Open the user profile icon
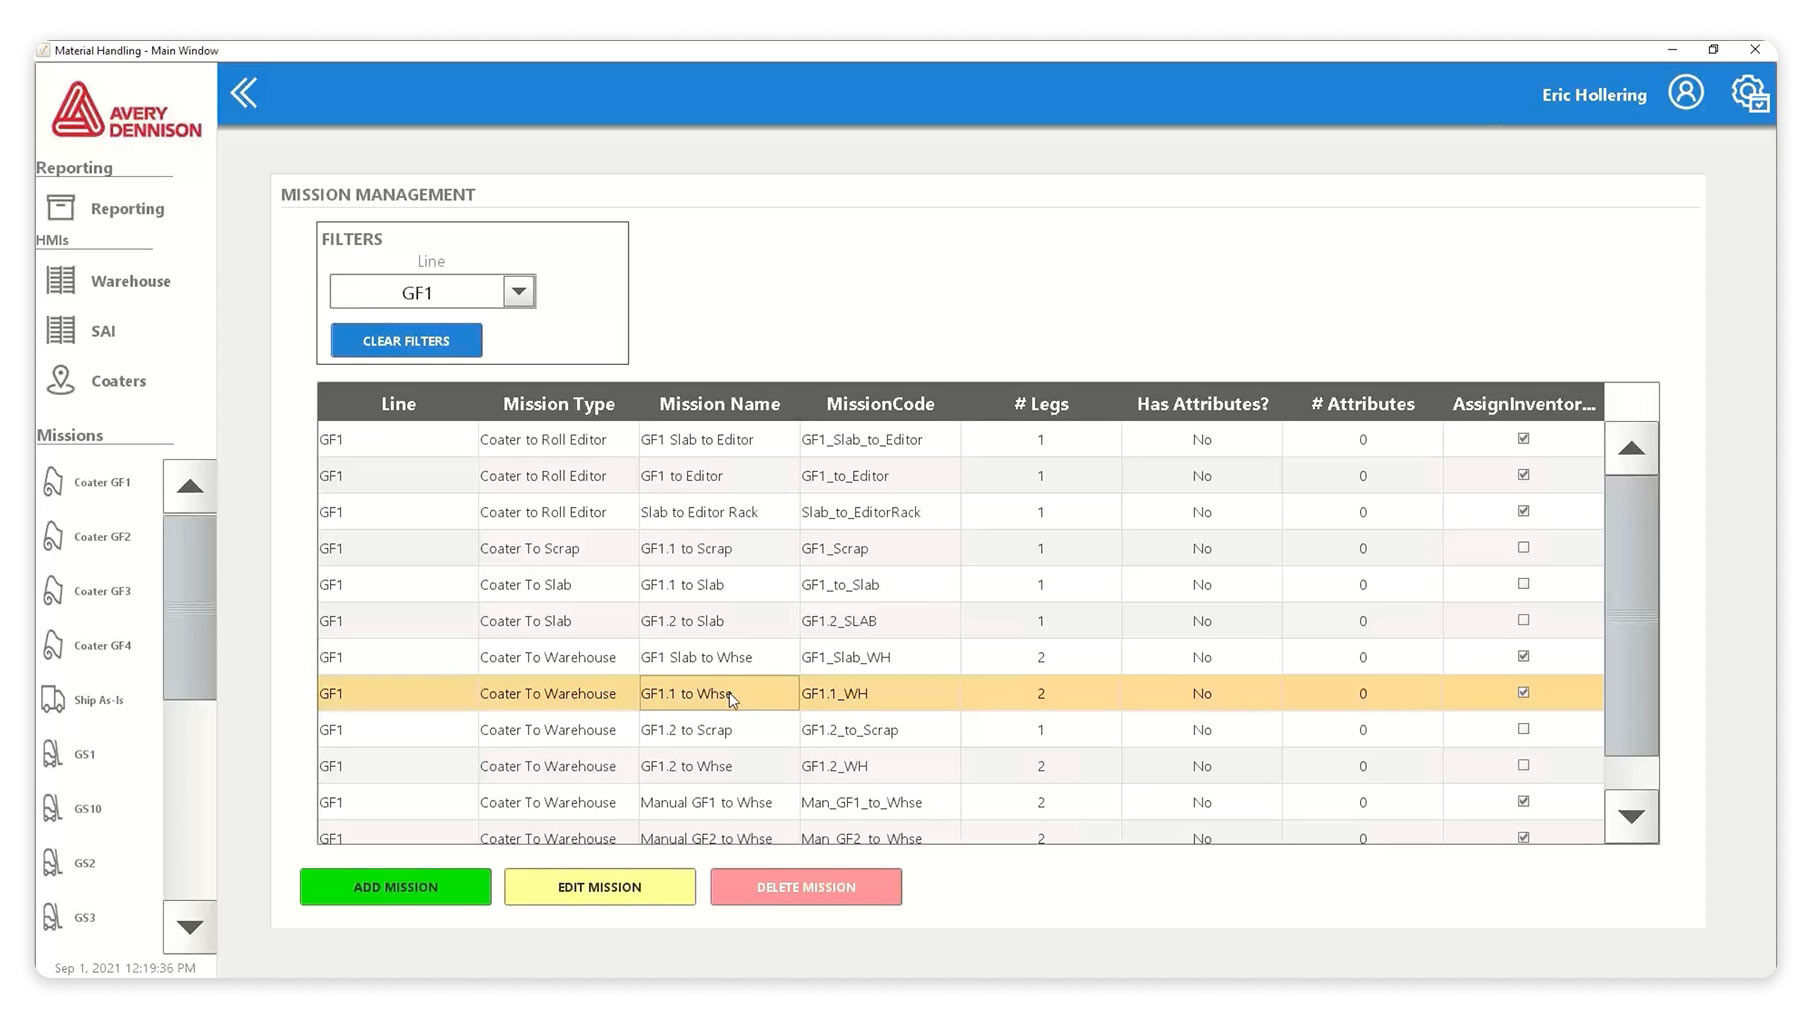The image size is (1810, 1020). 1685,93
